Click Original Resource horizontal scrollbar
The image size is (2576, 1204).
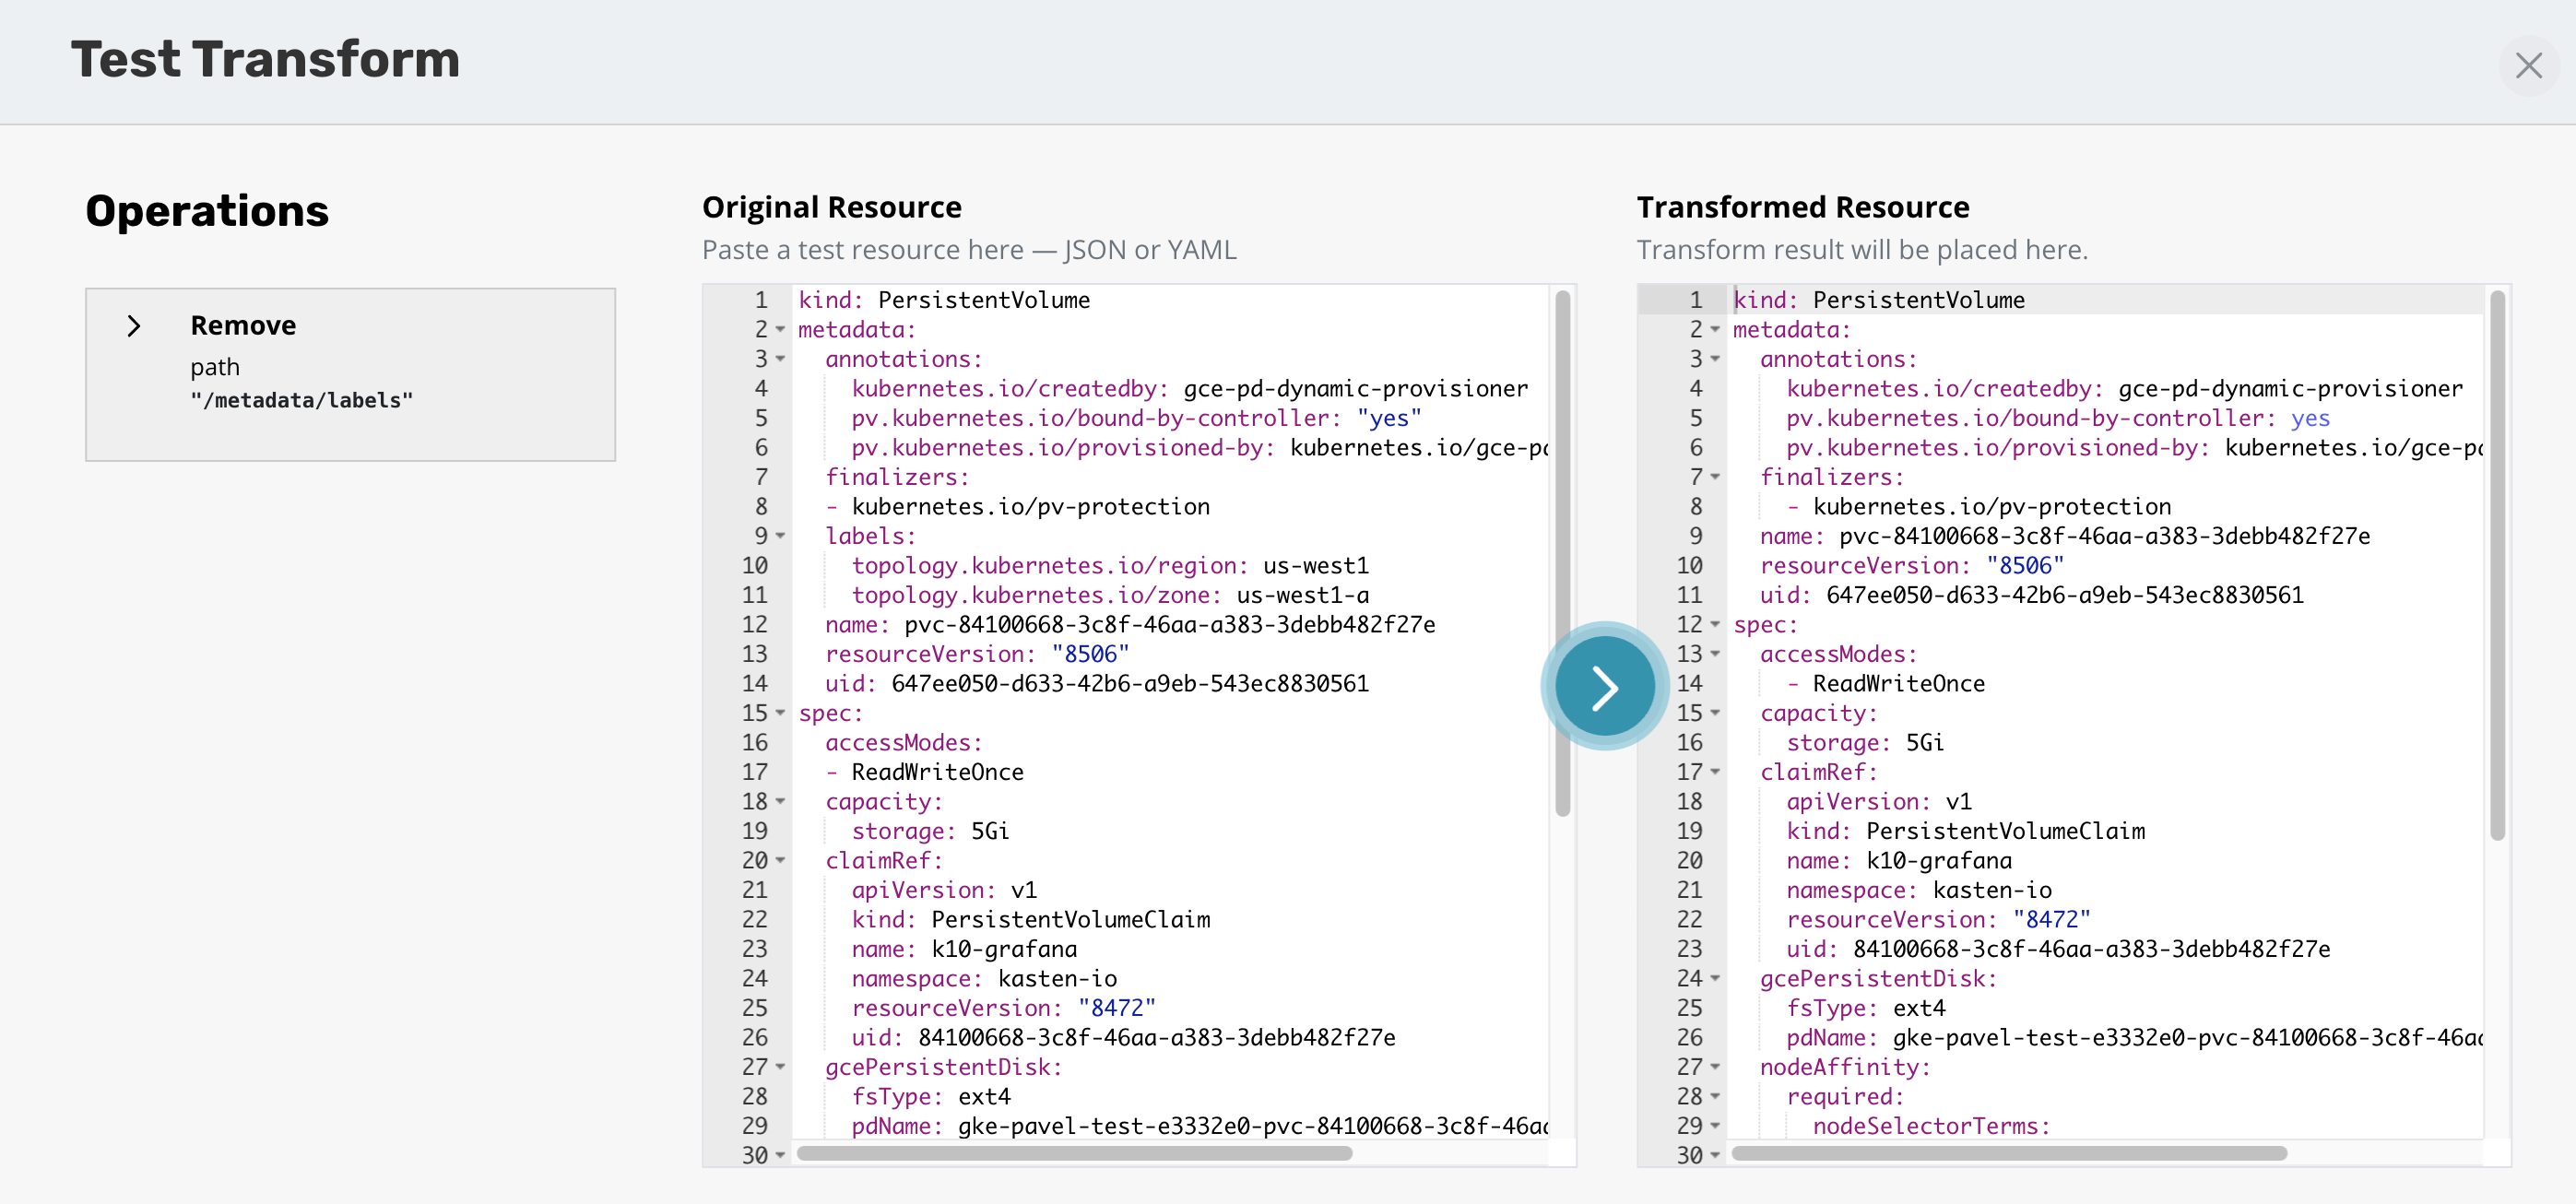coord(1074,1153)
